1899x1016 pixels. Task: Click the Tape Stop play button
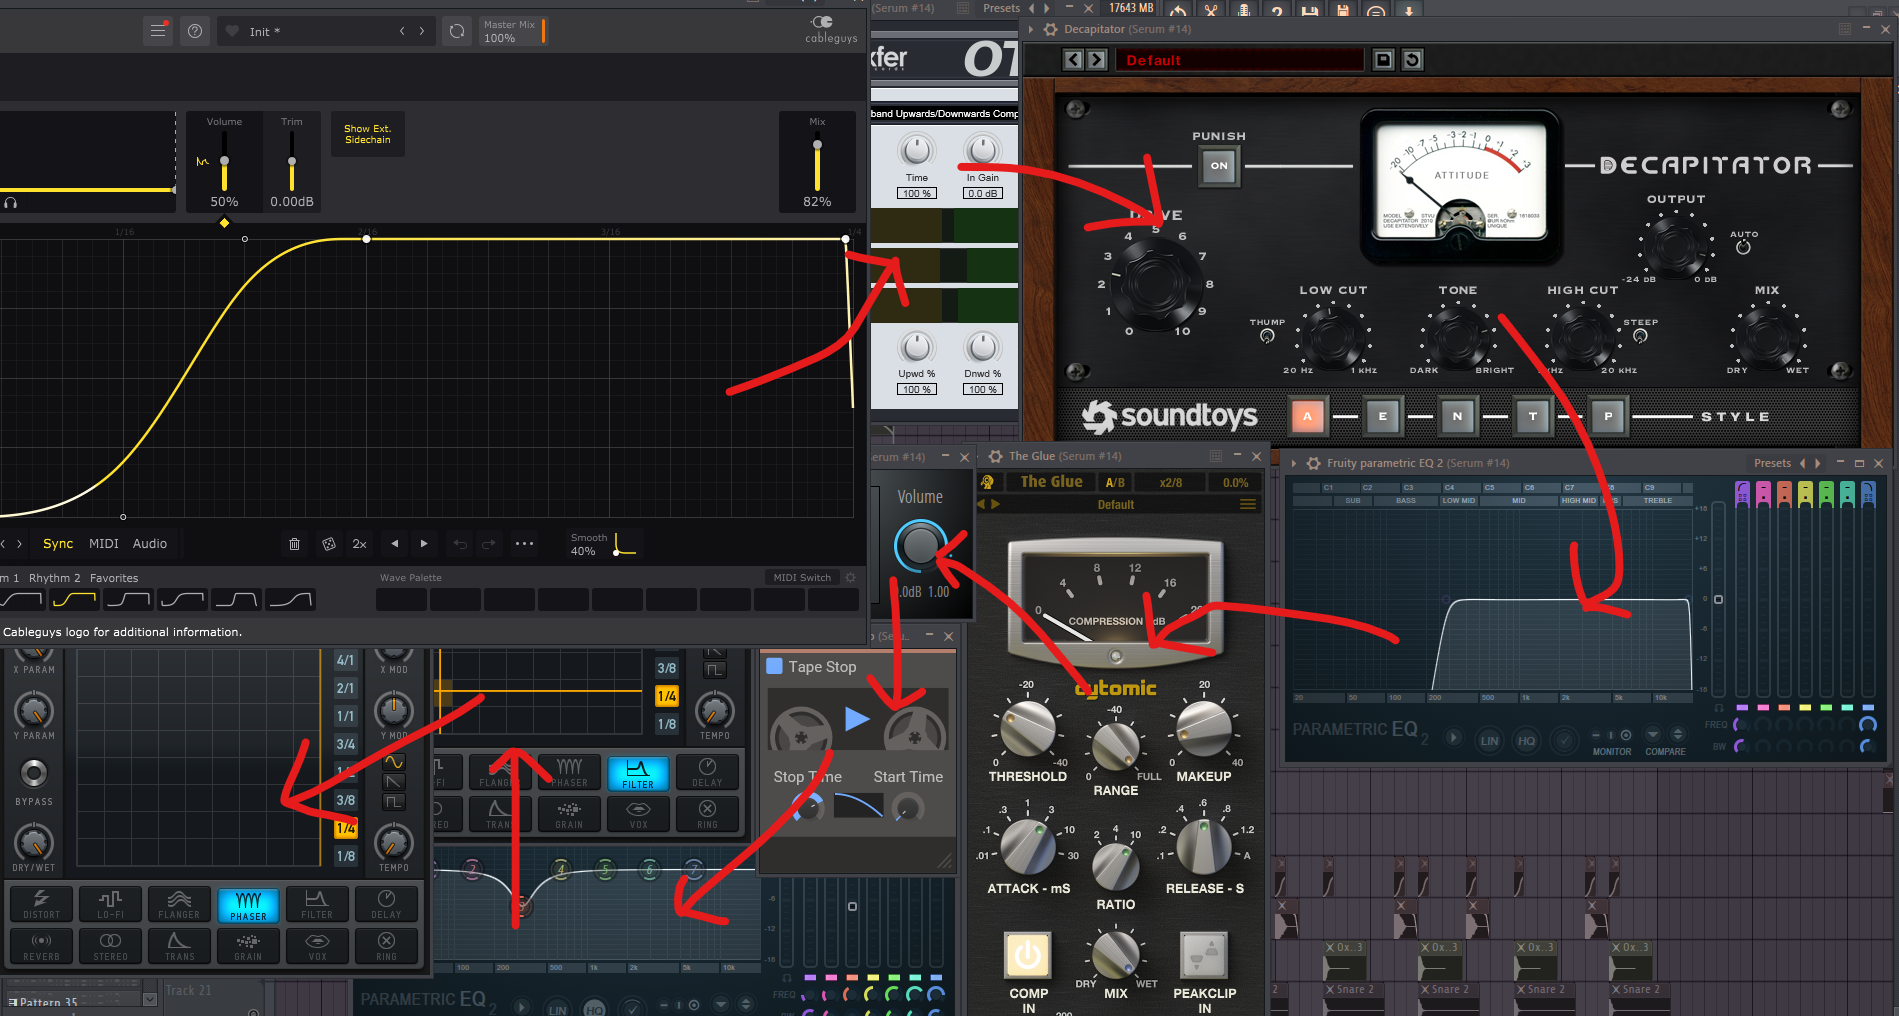pos(857,718)
